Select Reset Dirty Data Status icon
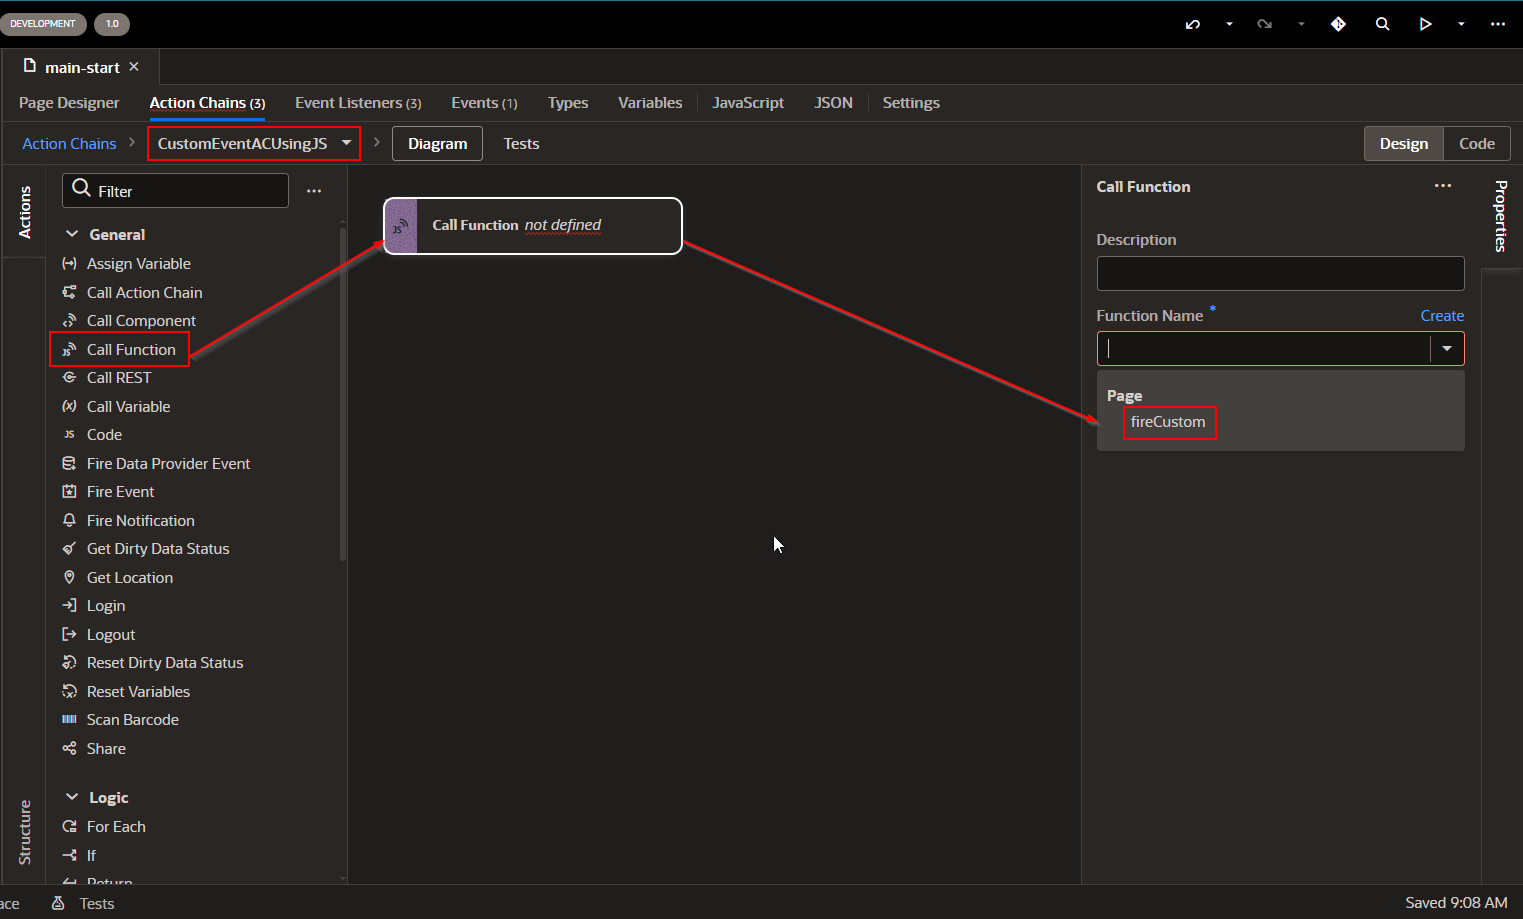The height and width of the screenshot is (919, 1523). click(x=69, y=663)
